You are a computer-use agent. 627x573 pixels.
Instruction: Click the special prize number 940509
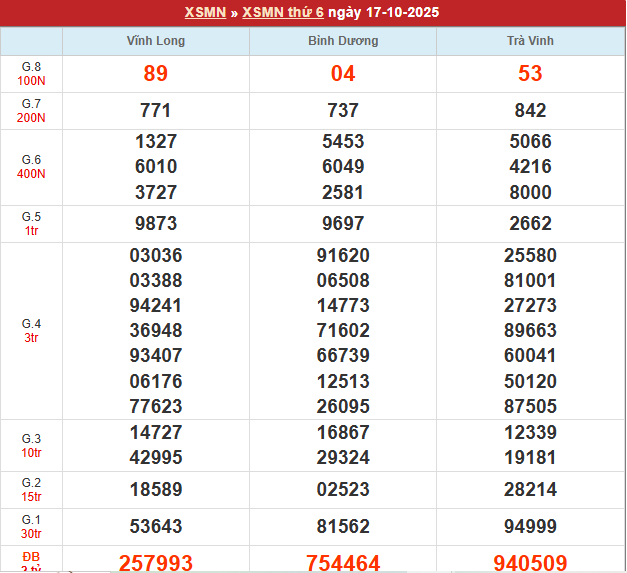pyautogui.click(x=530, y=563)
